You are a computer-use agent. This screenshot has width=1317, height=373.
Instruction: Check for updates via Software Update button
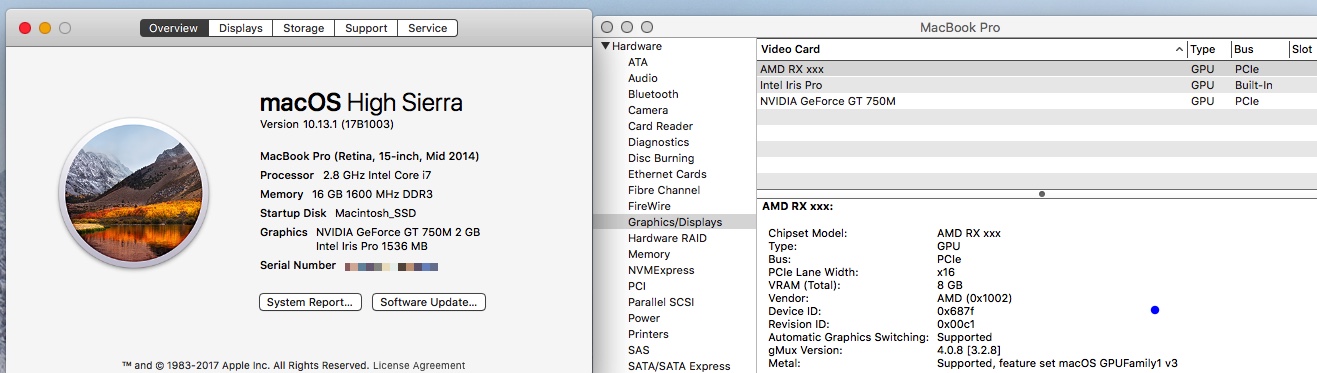pos(429,302)
